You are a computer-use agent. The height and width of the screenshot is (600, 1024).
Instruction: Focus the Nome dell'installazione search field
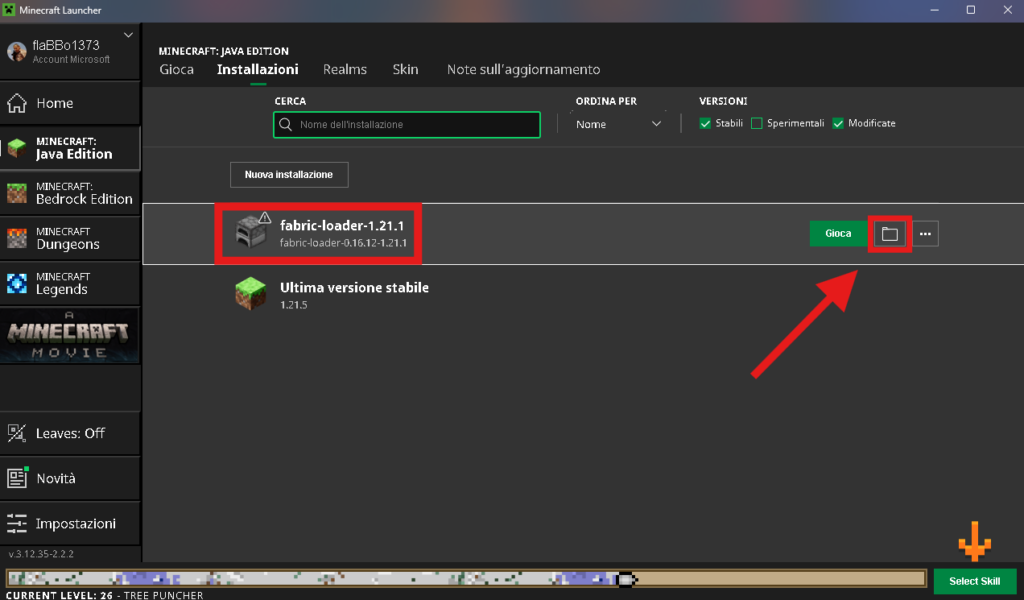coord(407,125)
